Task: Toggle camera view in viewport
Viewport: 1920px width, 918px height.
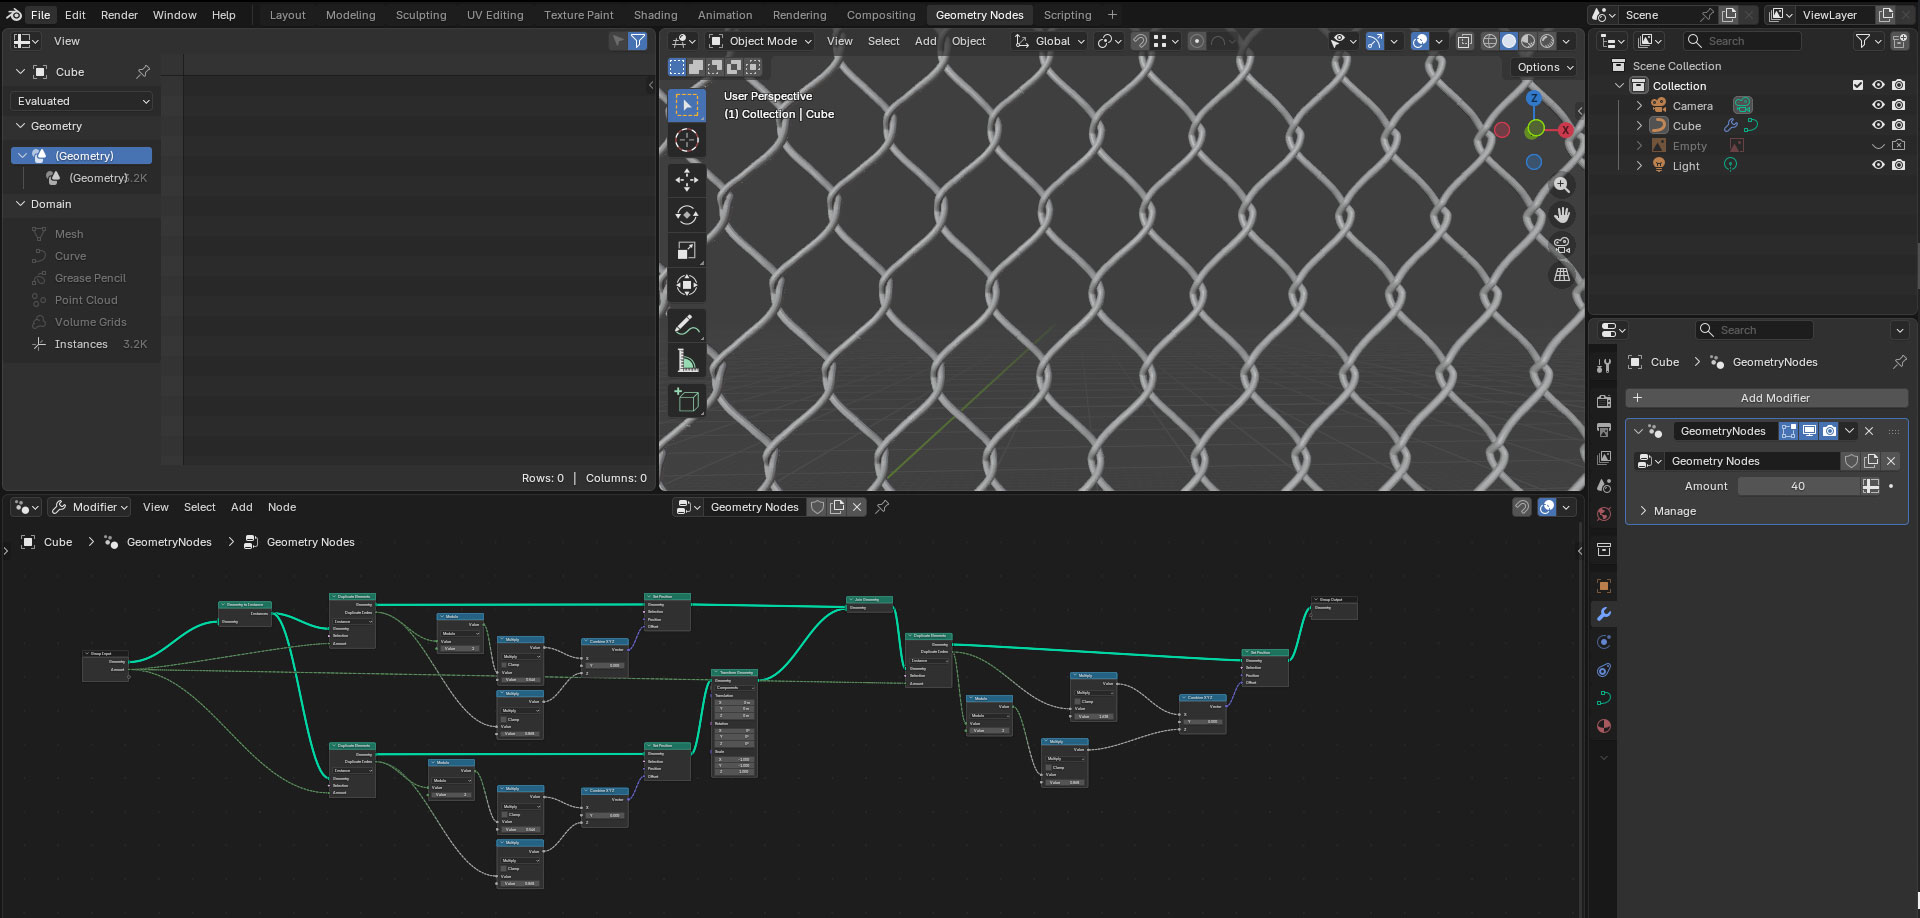Action: [1562, 245]
